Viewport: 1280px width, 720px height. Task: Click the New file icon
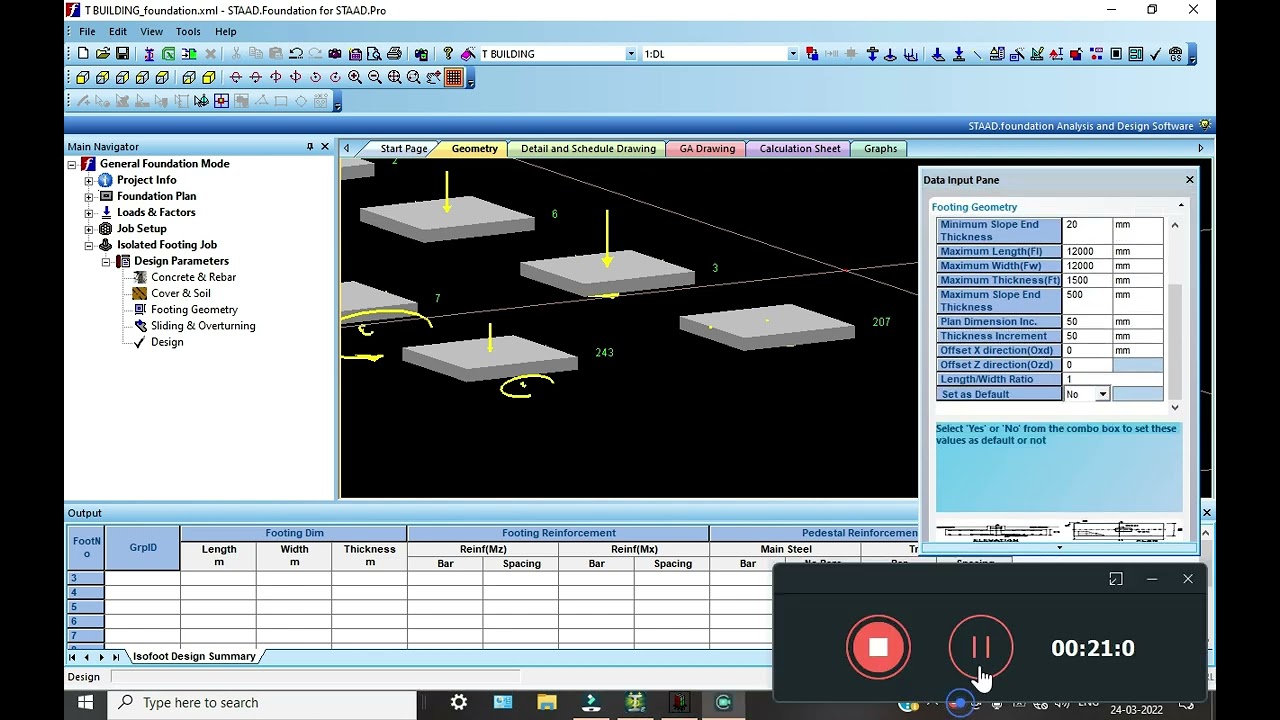coord(83,54)
